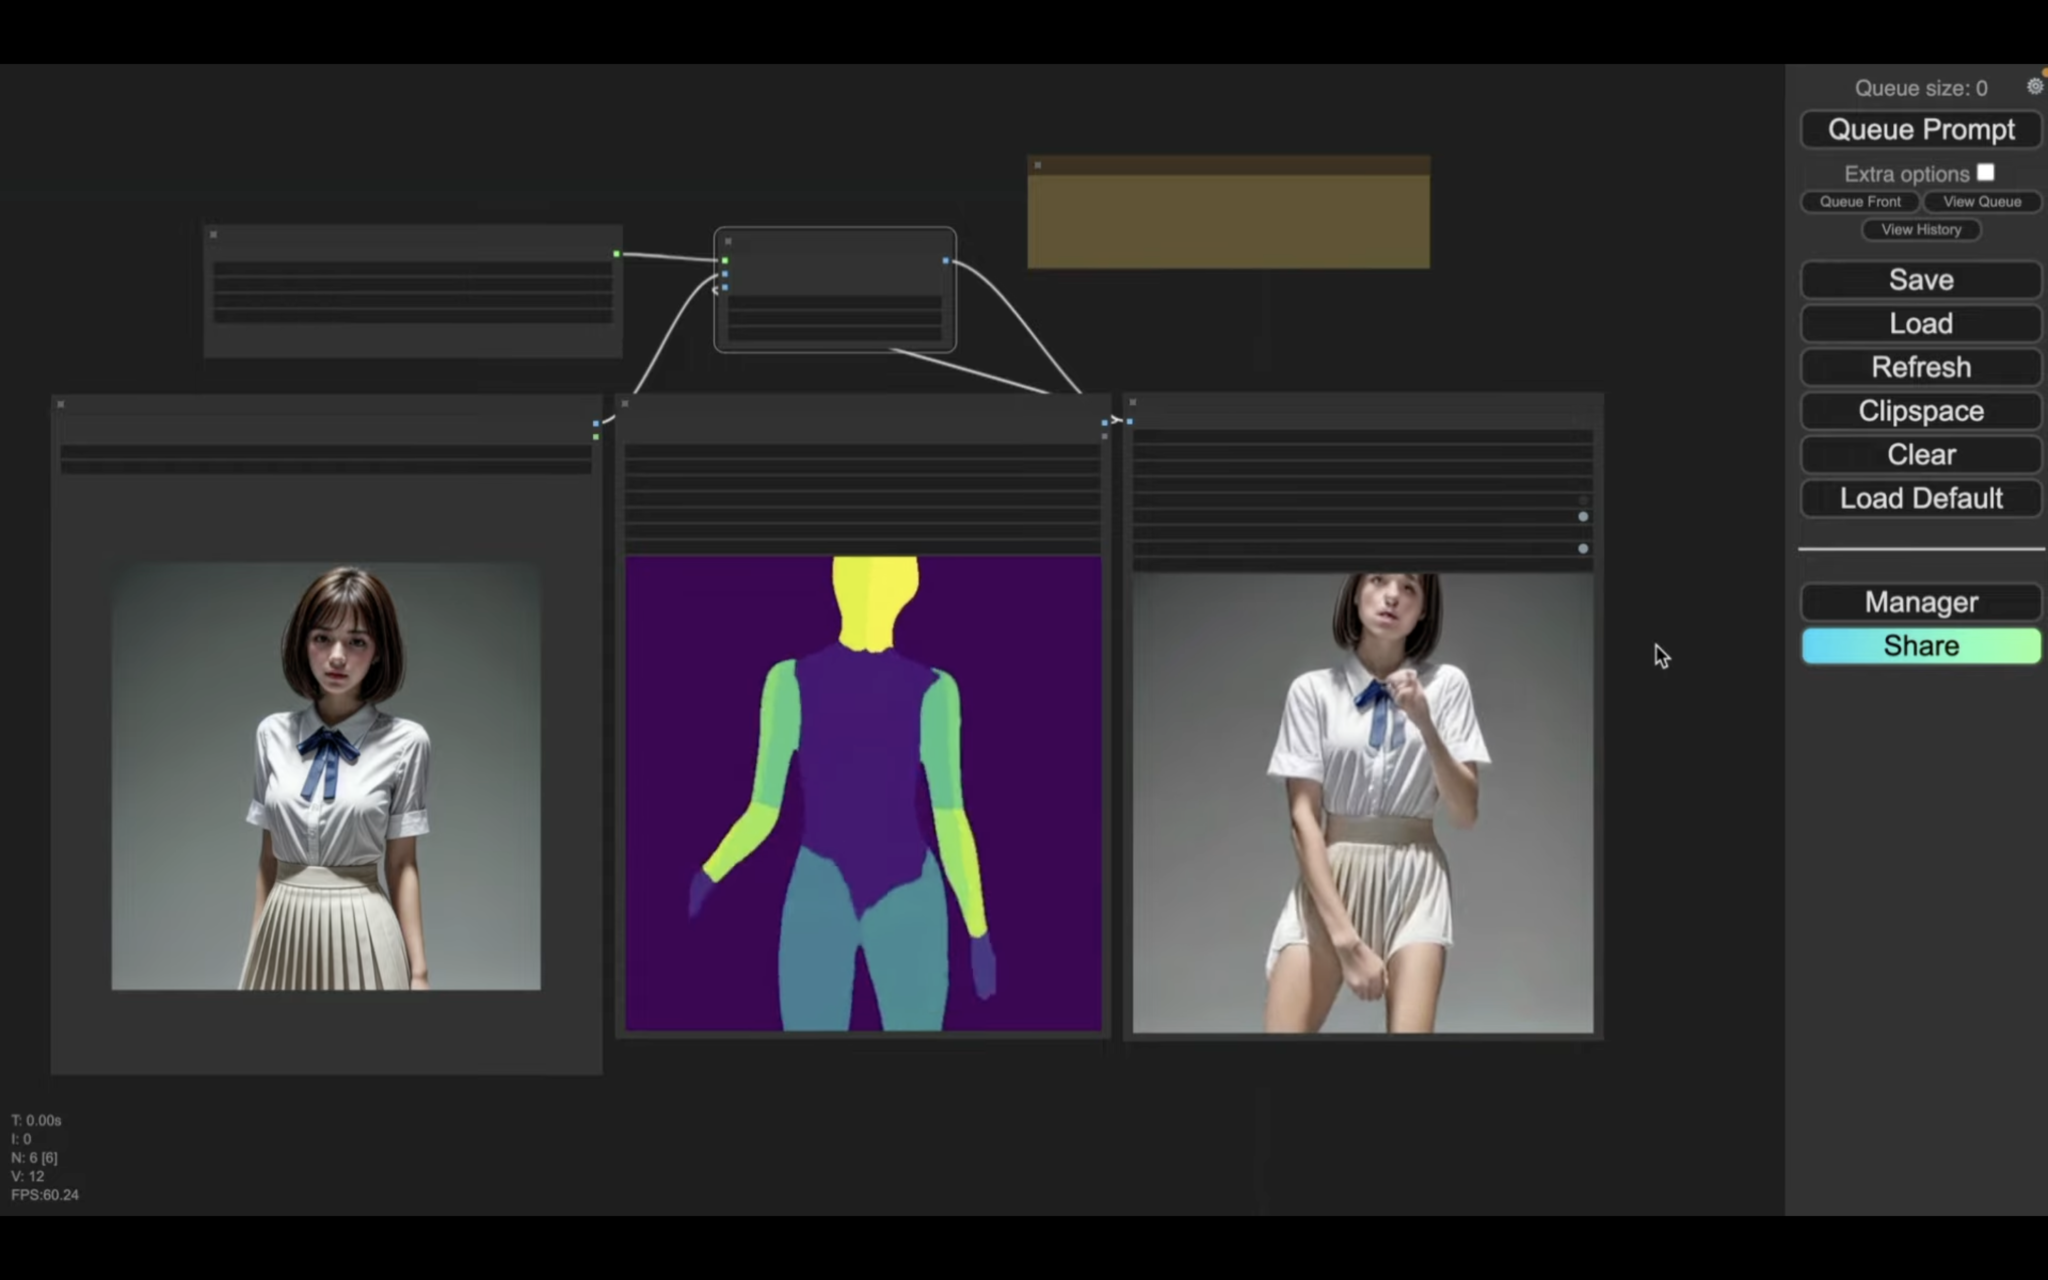Click the green output socket on the top-left node
The width and height of the screenshot is (2048, 1280).
[616, 253]
